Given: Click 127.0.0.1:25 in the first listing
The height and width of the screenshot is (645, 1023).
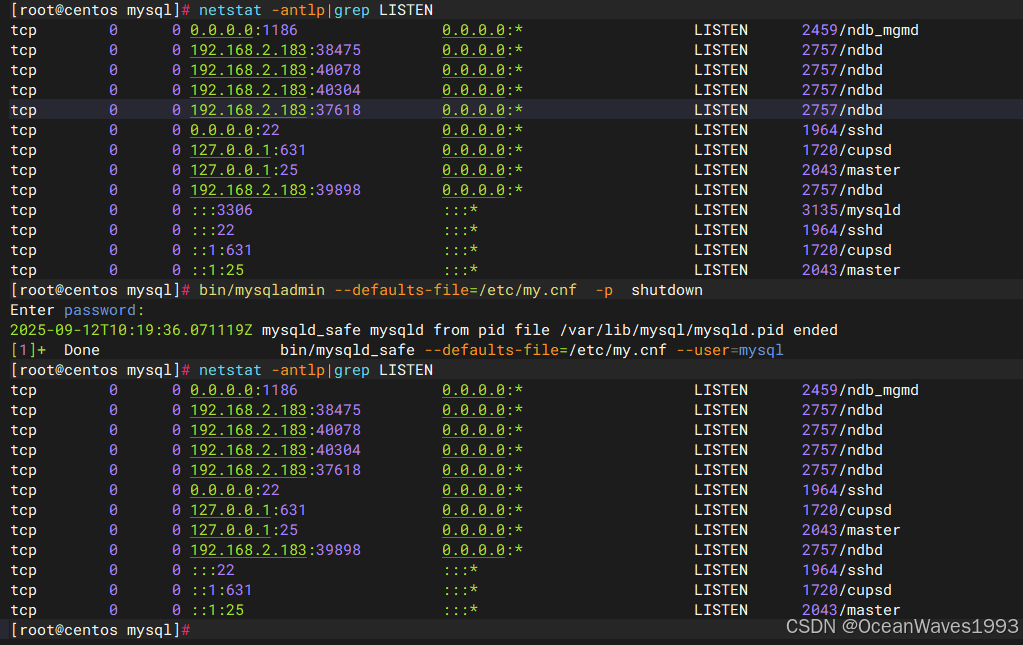Looking at the screenshot, I should point(243,170).
